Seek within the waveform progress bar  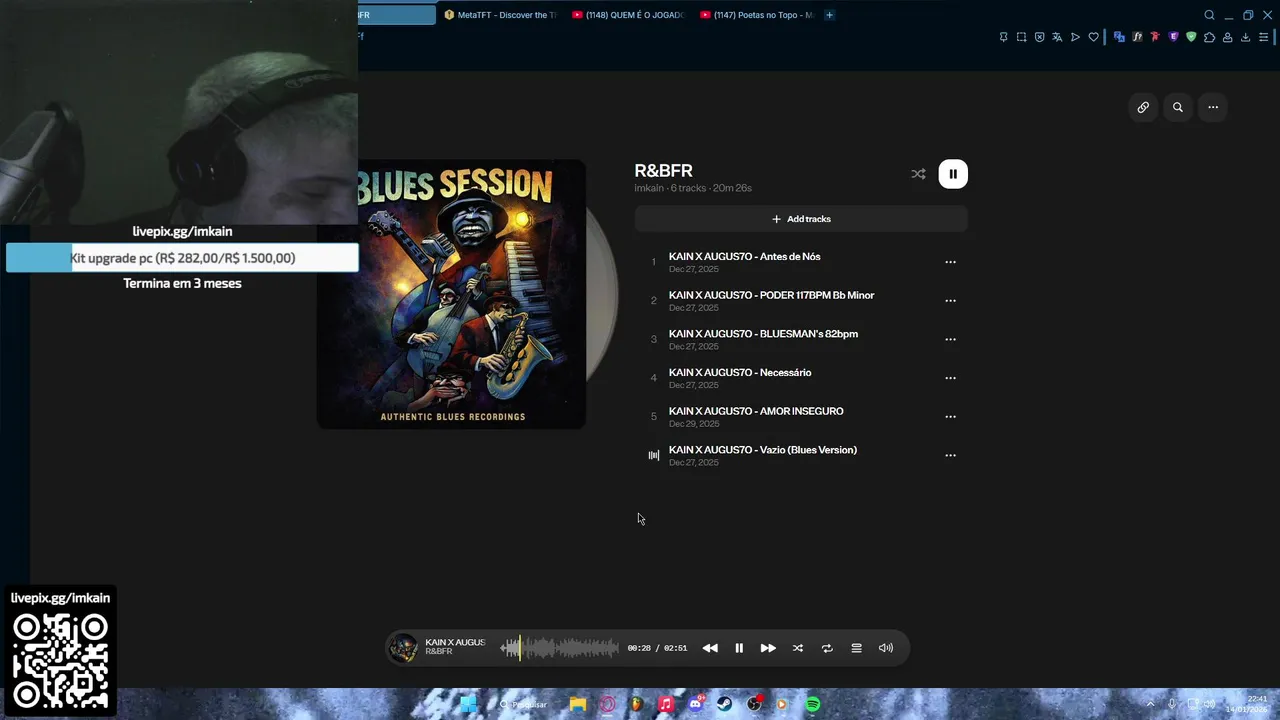coord(560,648)
